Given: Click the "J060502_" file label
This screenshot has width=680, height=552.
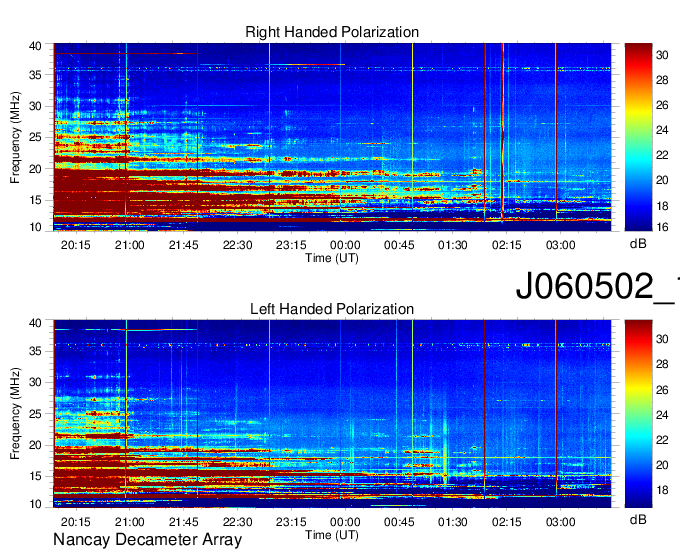Looking at the screenshot, I should point(597,286).
